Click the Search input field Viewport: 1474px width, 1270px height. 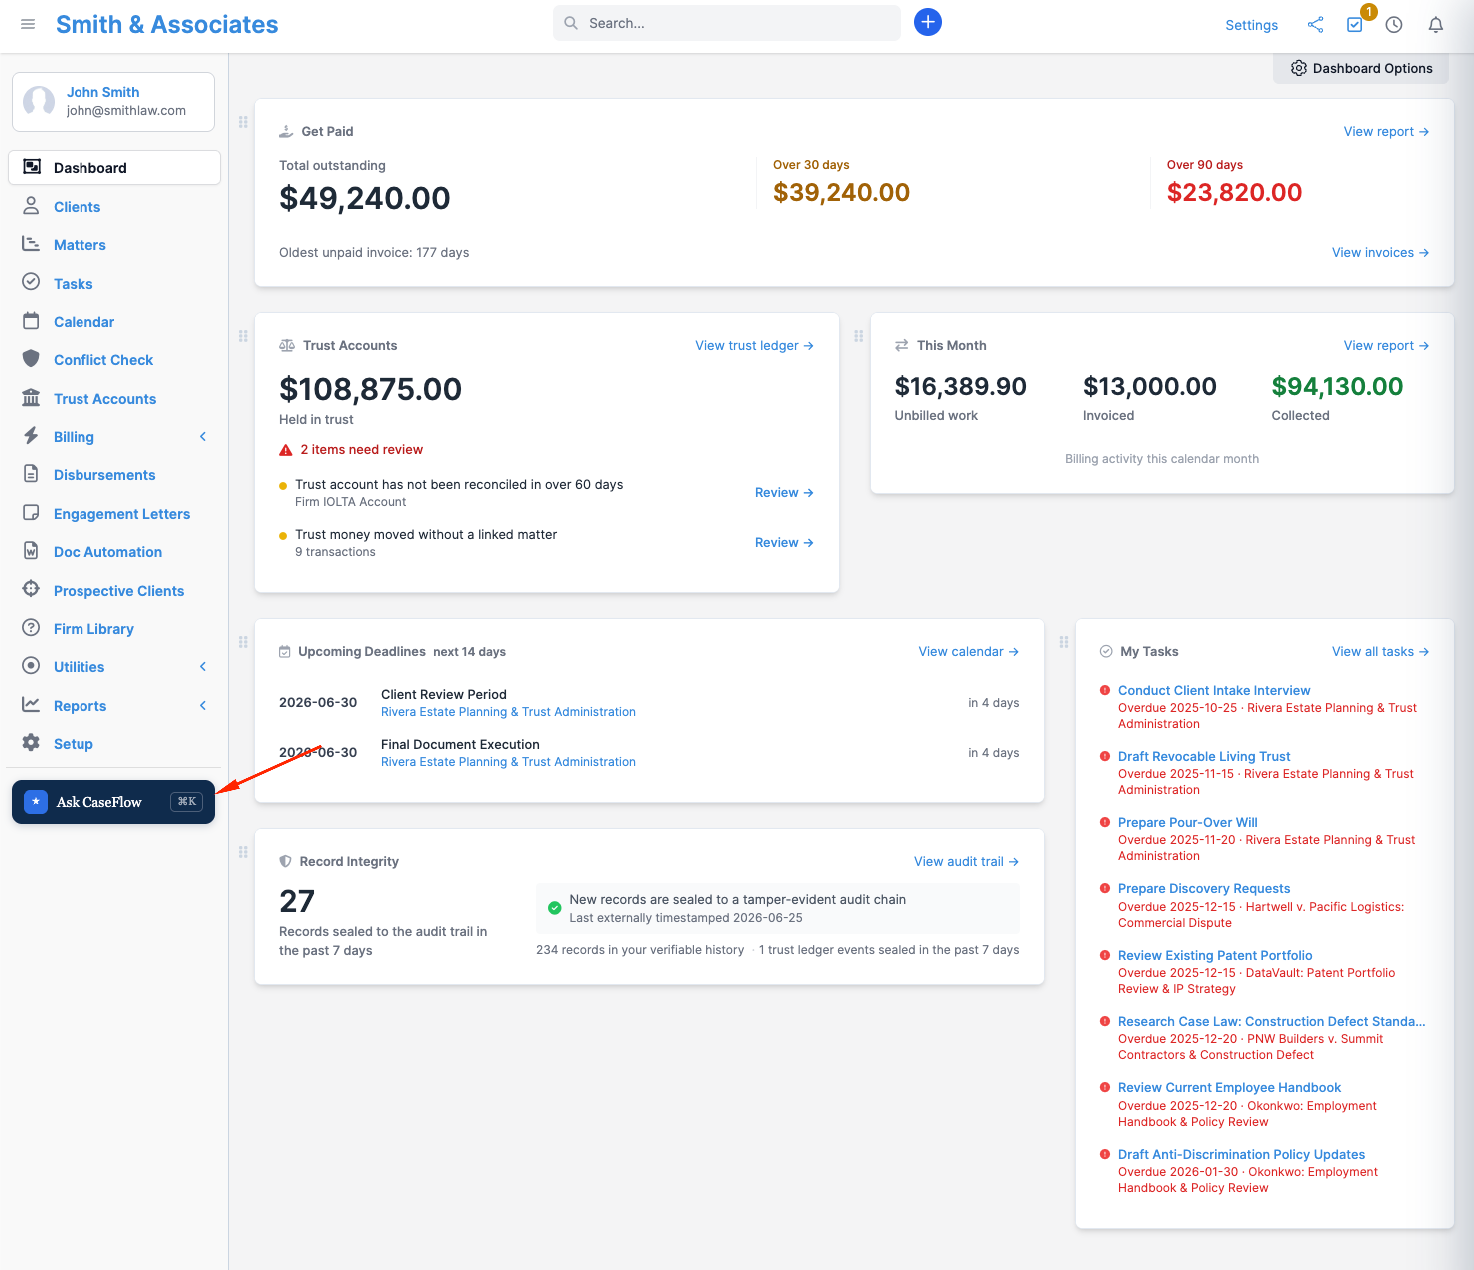(x=727, y=23)
